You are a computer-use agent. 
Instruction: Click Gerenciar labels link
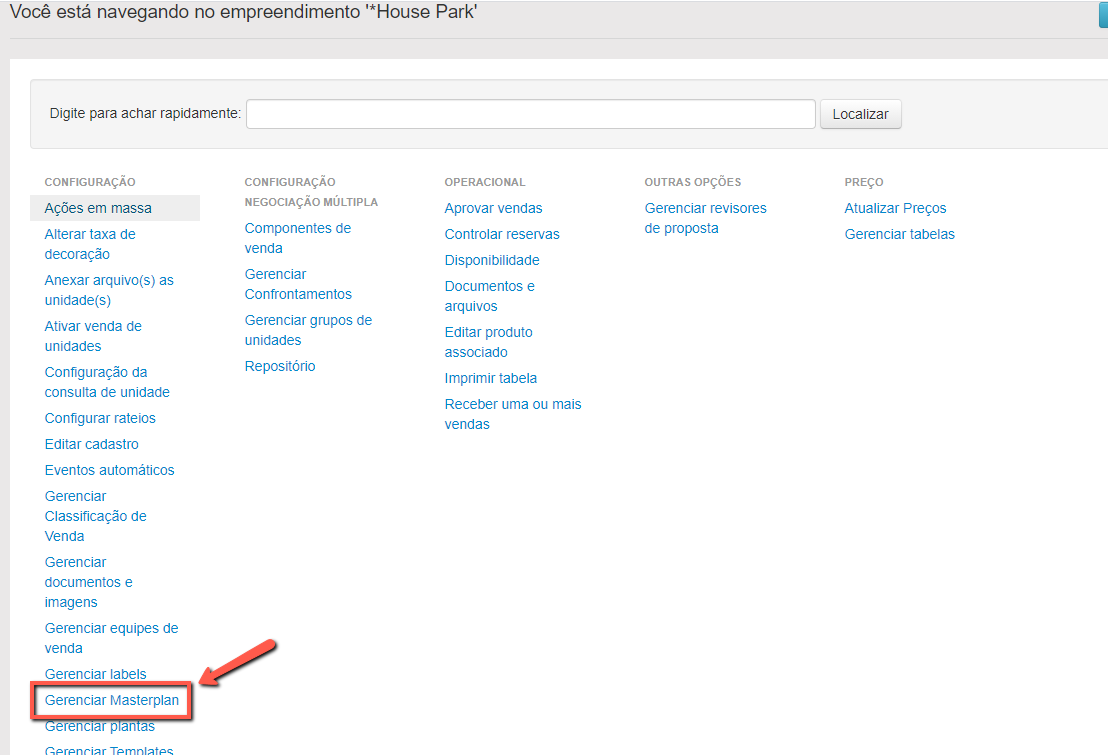(x=95, y=674)
